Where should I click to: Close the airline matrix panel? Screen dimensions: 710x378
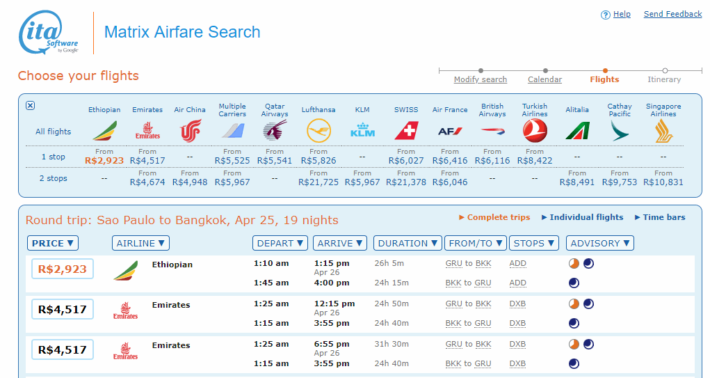30,105
